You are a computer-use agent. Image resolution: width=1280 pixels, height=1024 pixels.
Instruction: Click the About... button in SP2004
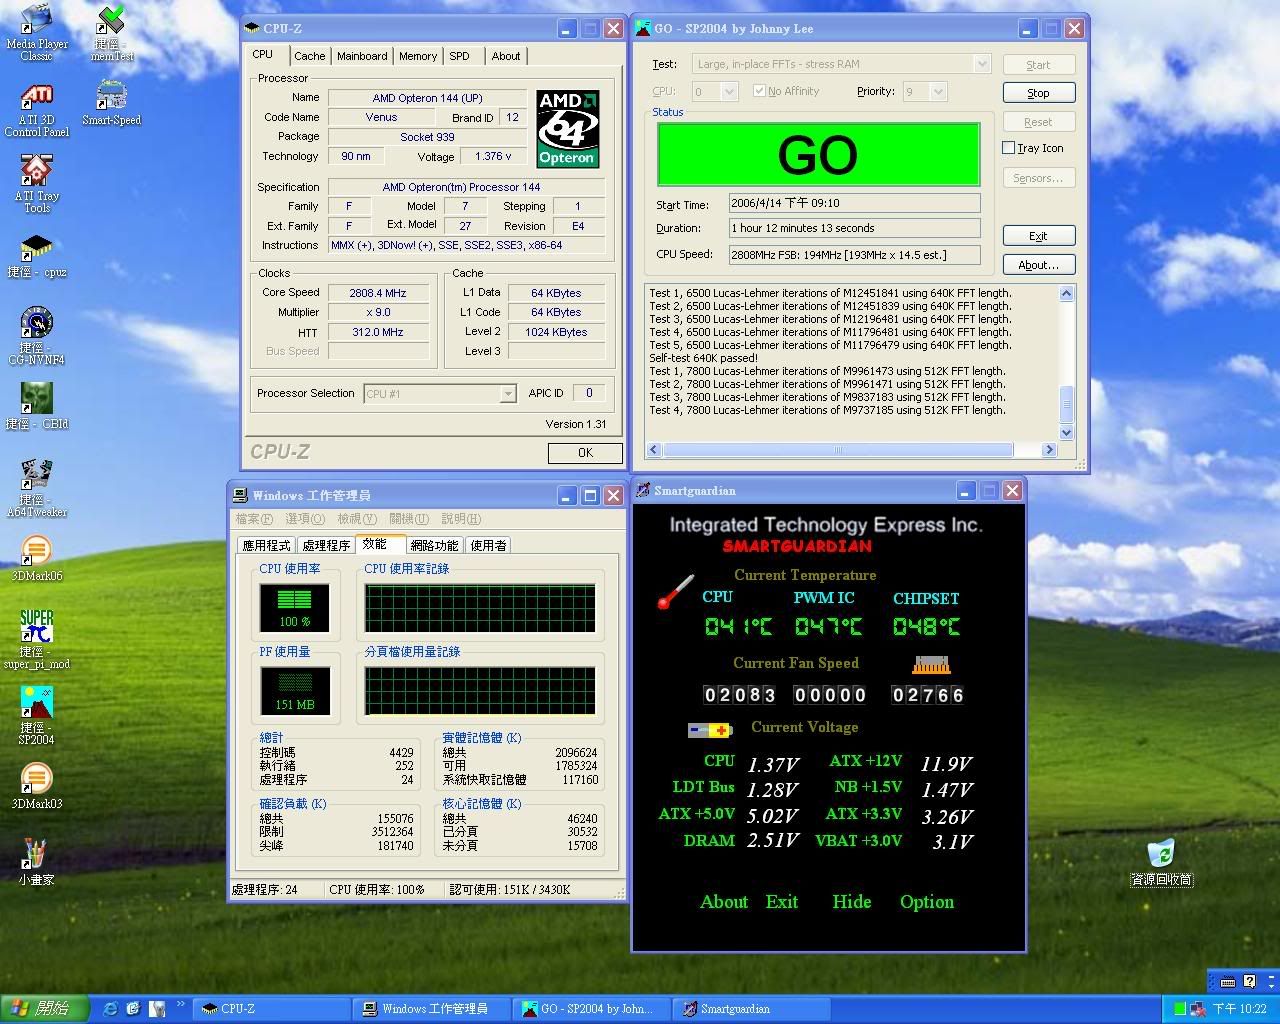tap(1039, 265)
